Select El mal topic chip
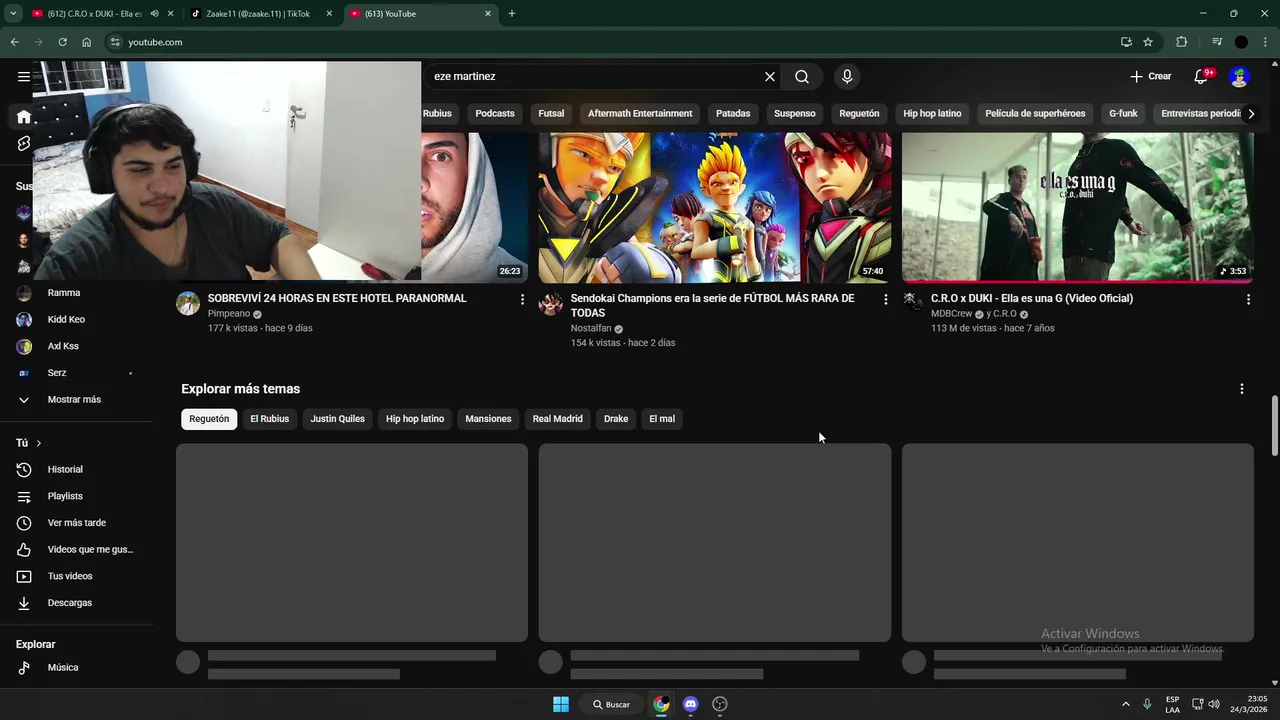 [662, 419]
